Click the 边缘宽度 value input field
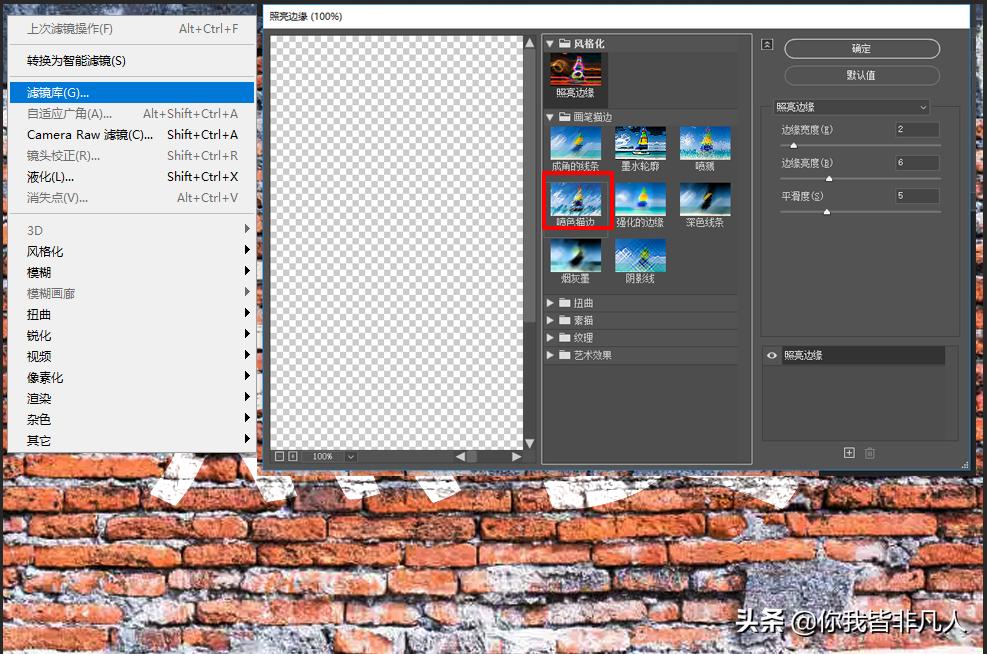This screenshot has width=987, height=654. point(916,129)
